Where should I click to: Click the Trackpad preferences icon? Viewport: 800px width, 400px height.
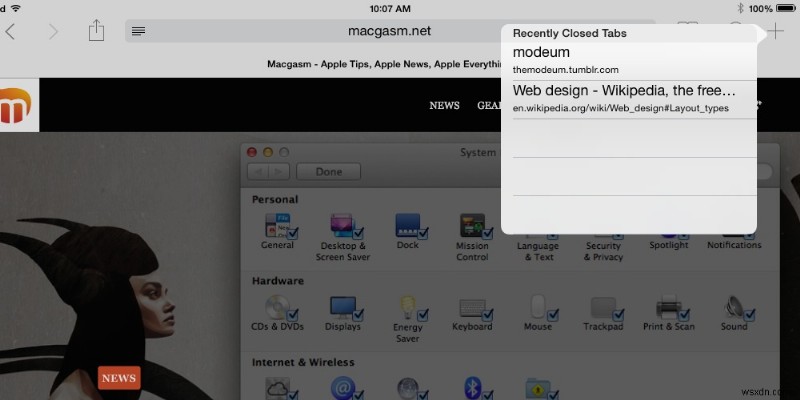coord(603,308)
